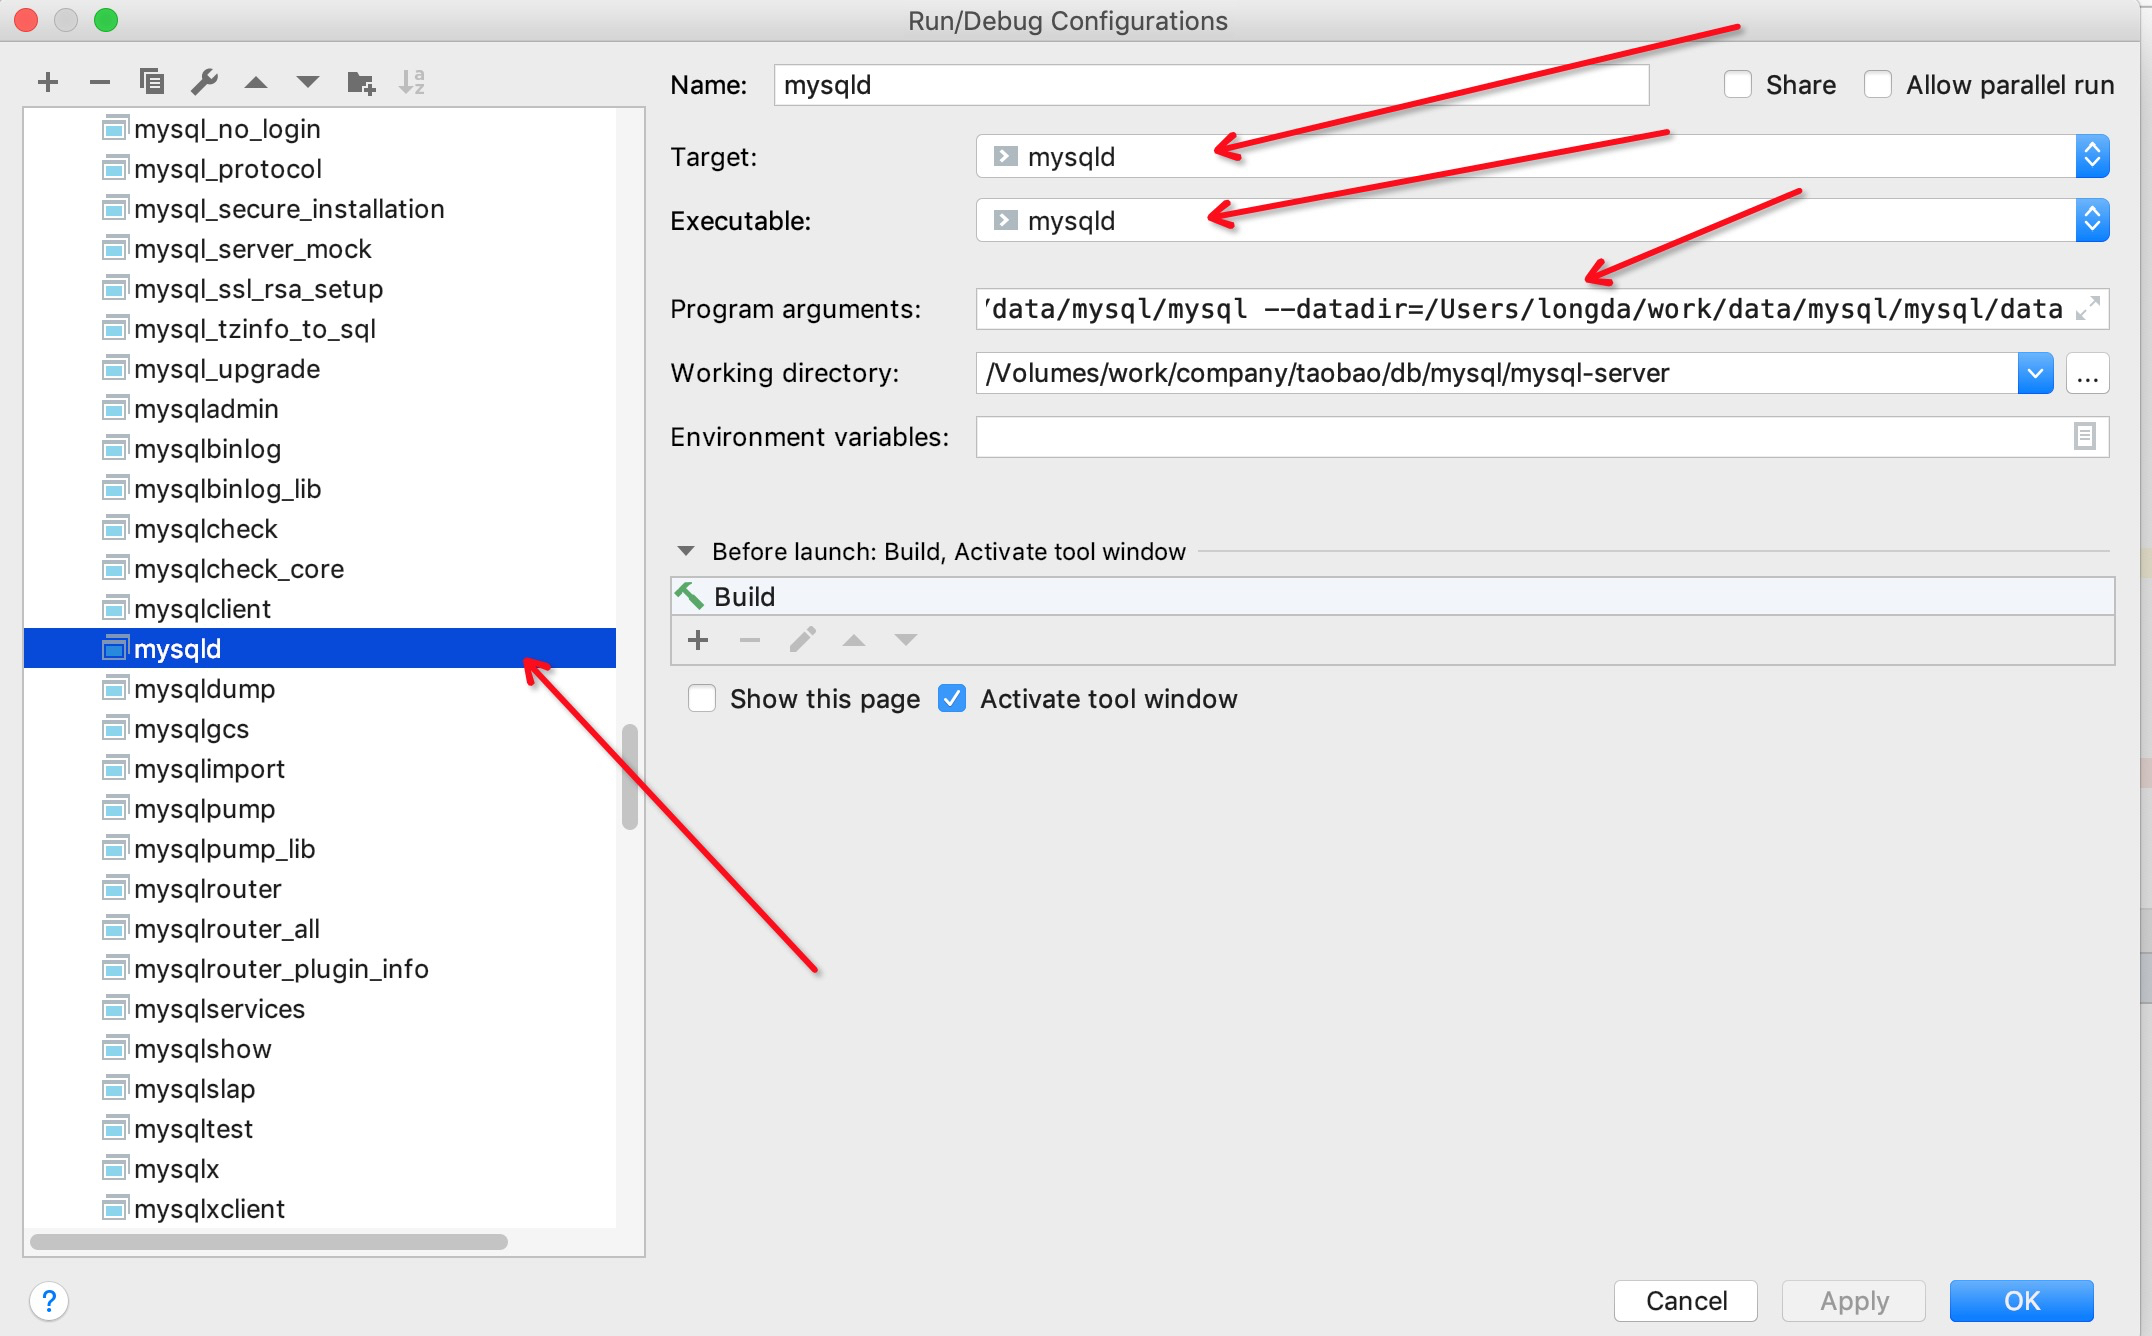Confirm with the OK button
The height and width of the screenshot is (1336, 2152).
point(2022,1301)
